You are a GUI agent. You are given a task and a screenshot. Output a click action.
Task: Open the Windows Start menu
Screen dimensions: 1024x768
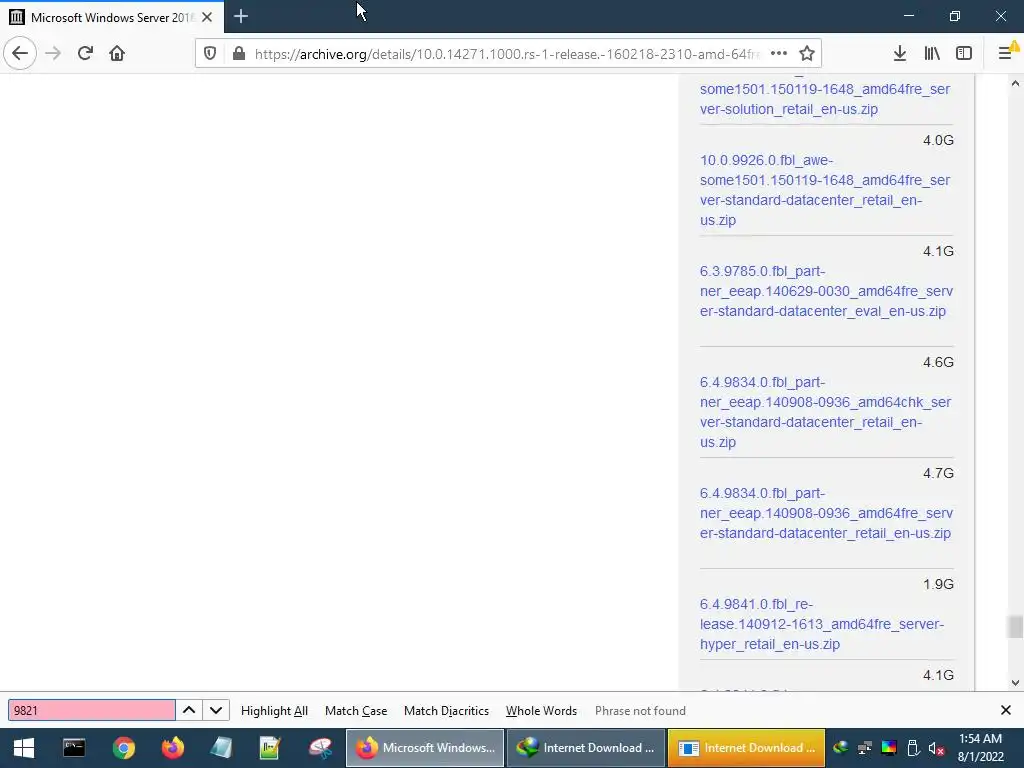pyautogui.click(x=24, y=748)
